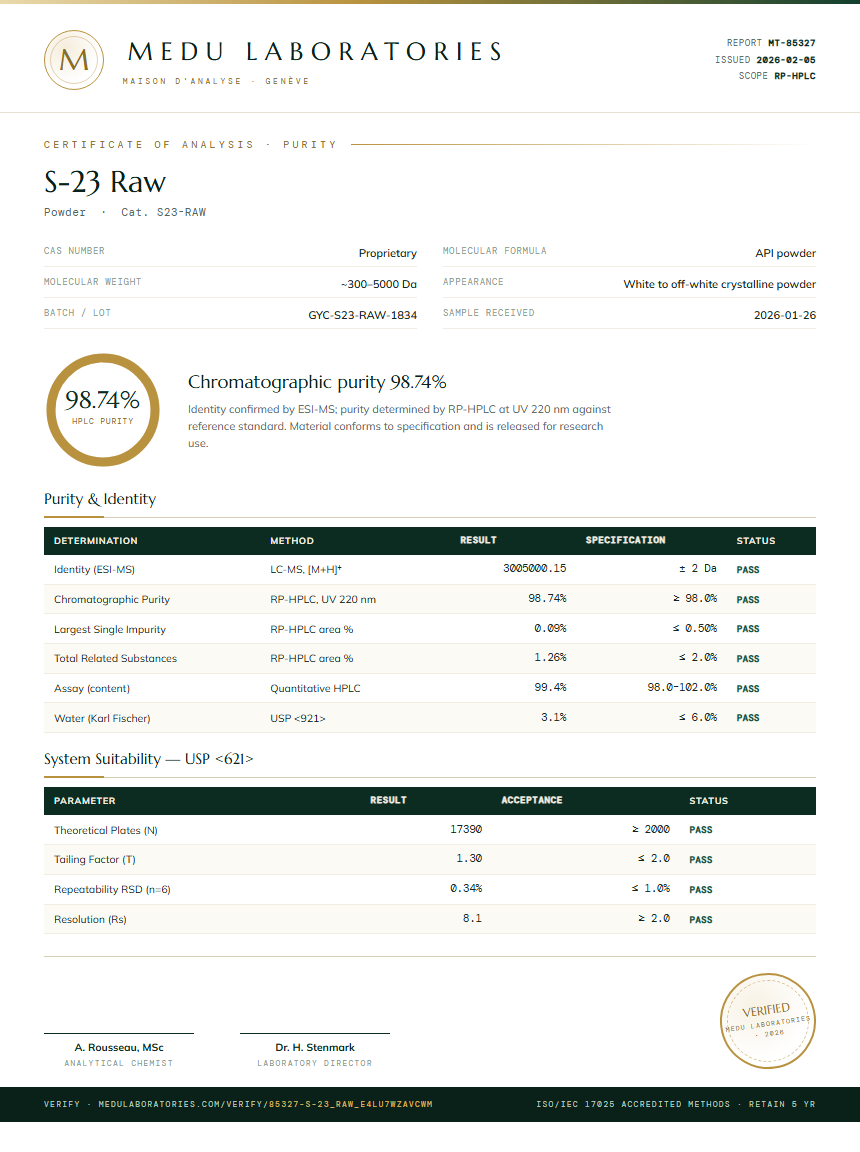Select the Repeatability RSD result 0.34%
The image size is (860, 1152).
coord(466,888)
